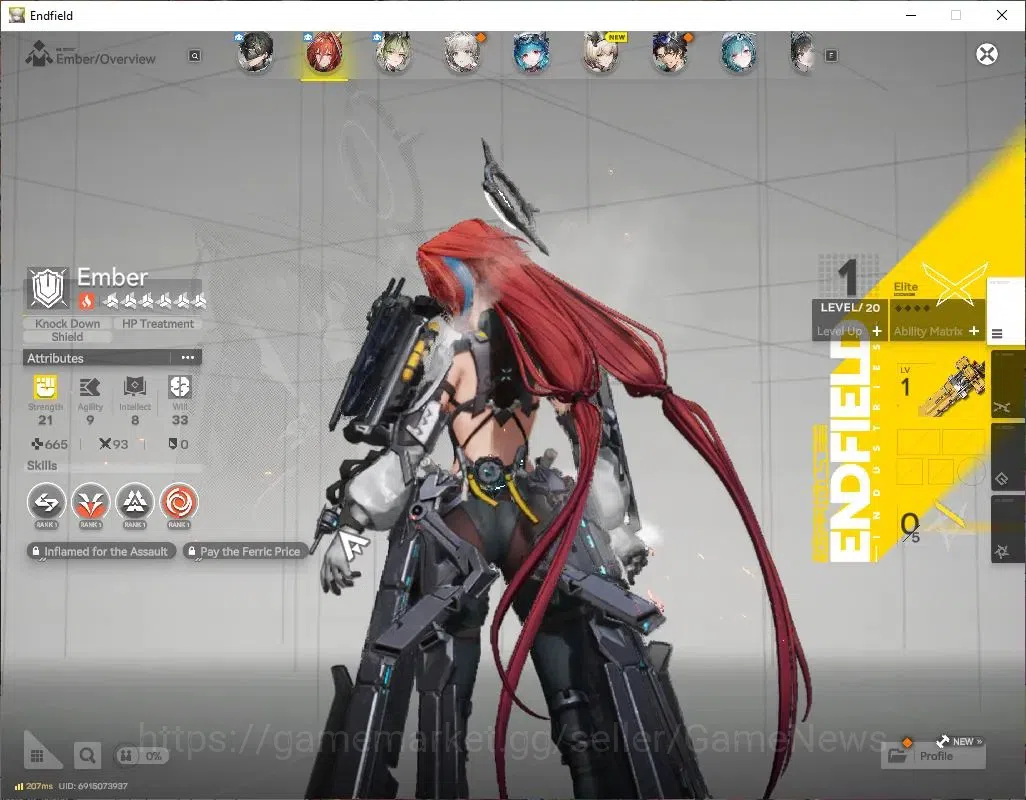This screenshot has width=1026, height=800.
Task: Expand Attributes details with three dots
Action: click(188, 358)
